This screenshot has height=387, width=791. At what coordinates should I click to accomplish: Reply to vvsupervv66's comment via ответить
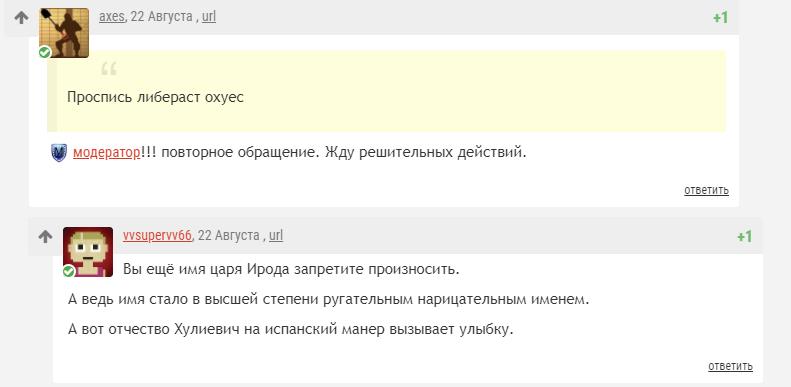point(730,366)
